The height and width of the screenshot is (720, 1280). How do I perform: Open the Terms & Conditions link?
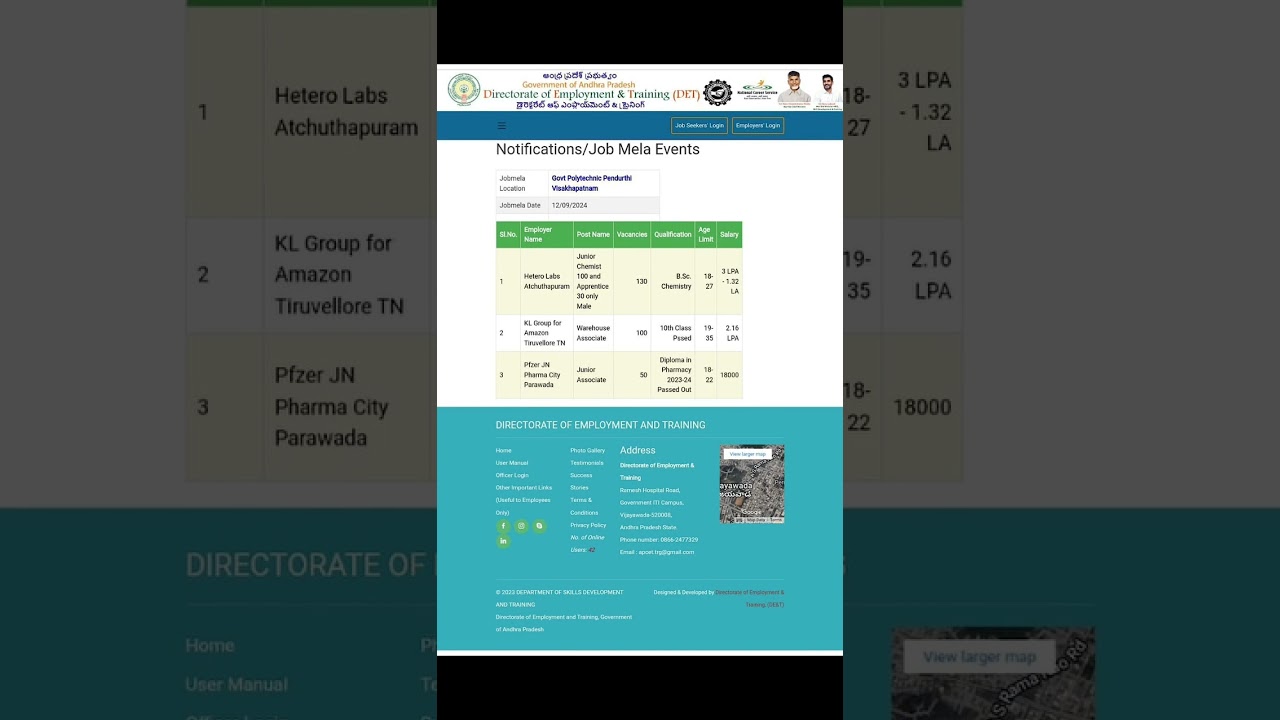(x=584, y=507)
